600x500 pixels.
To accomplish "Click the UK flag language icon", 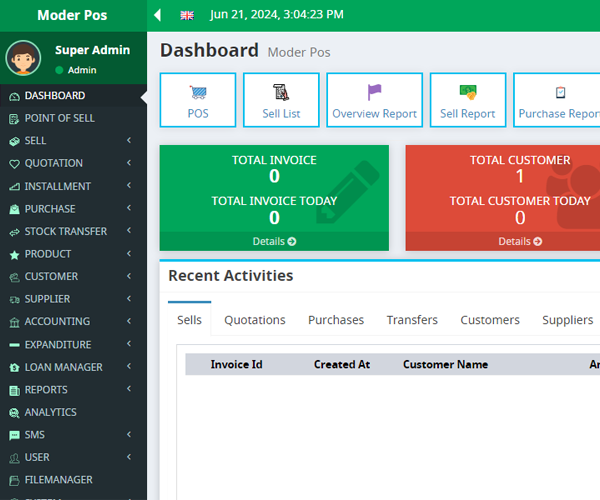I will click(x=187, y=15).
